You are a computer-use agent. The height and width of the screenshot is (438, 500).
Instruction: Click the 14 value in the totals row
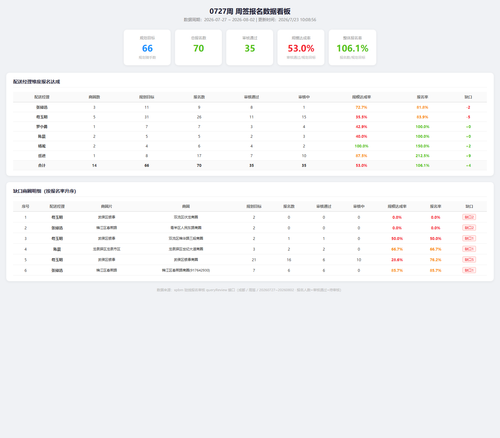(94, 165)
